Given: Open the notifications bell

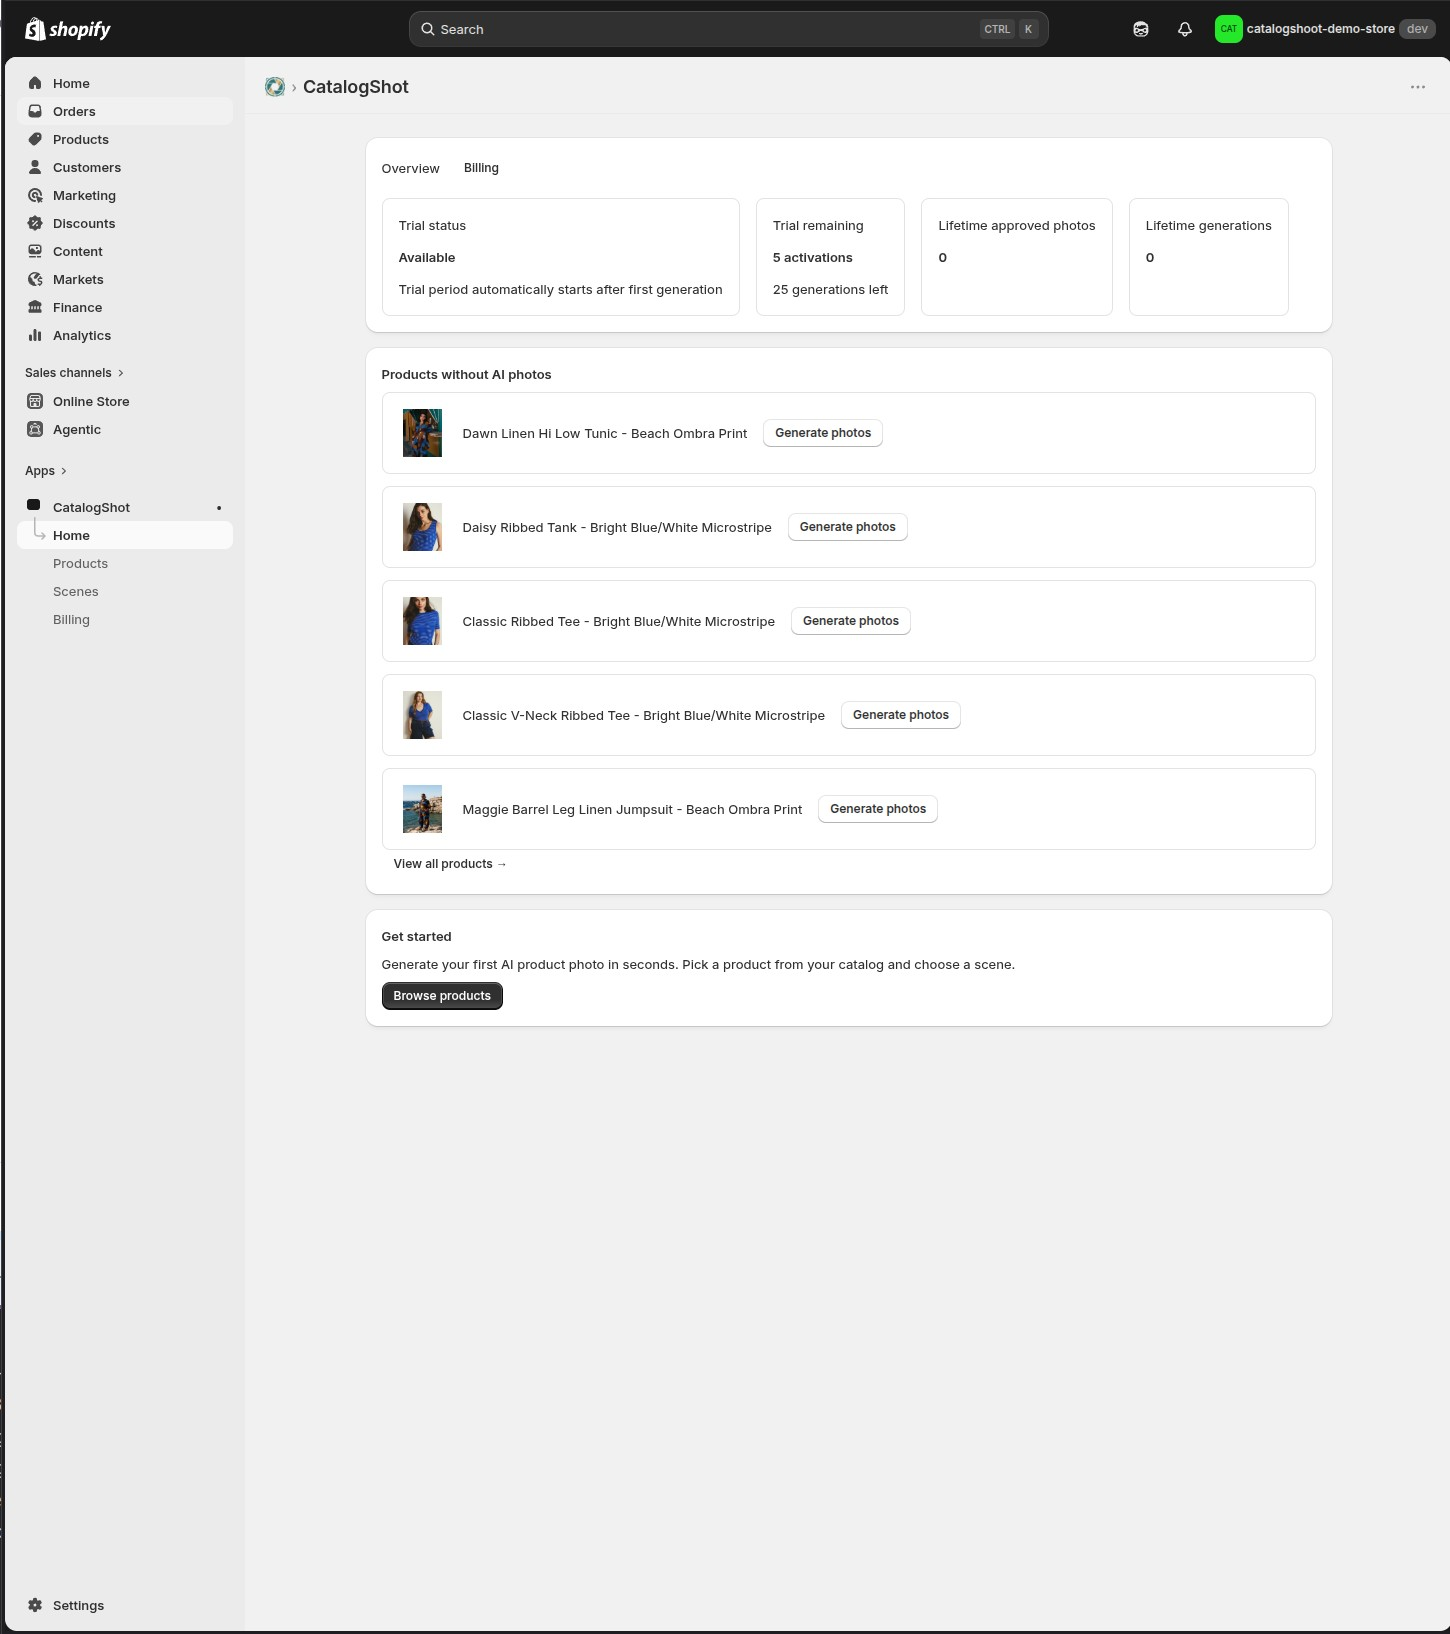Looking at the screenshot, I should click(x=1185, y=29).
